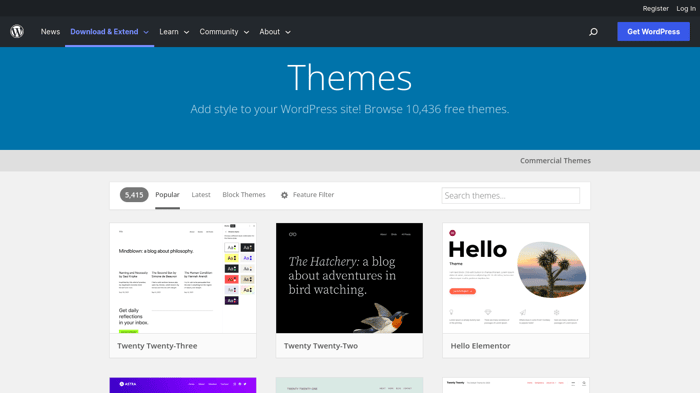Open the Commercial Themes link
This screenshot has height=393, width=700.
[x=555, y=161]
